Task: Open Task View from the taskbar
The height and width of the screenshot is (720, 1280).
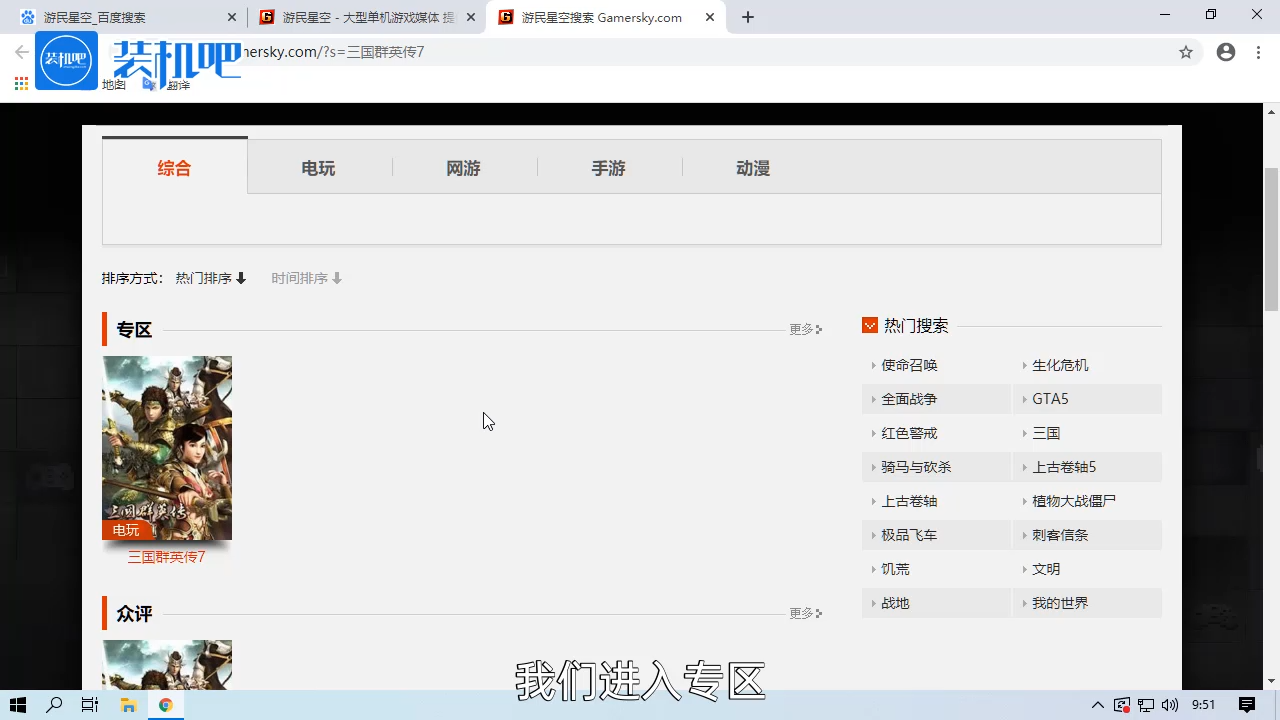Action: (89, 705)
